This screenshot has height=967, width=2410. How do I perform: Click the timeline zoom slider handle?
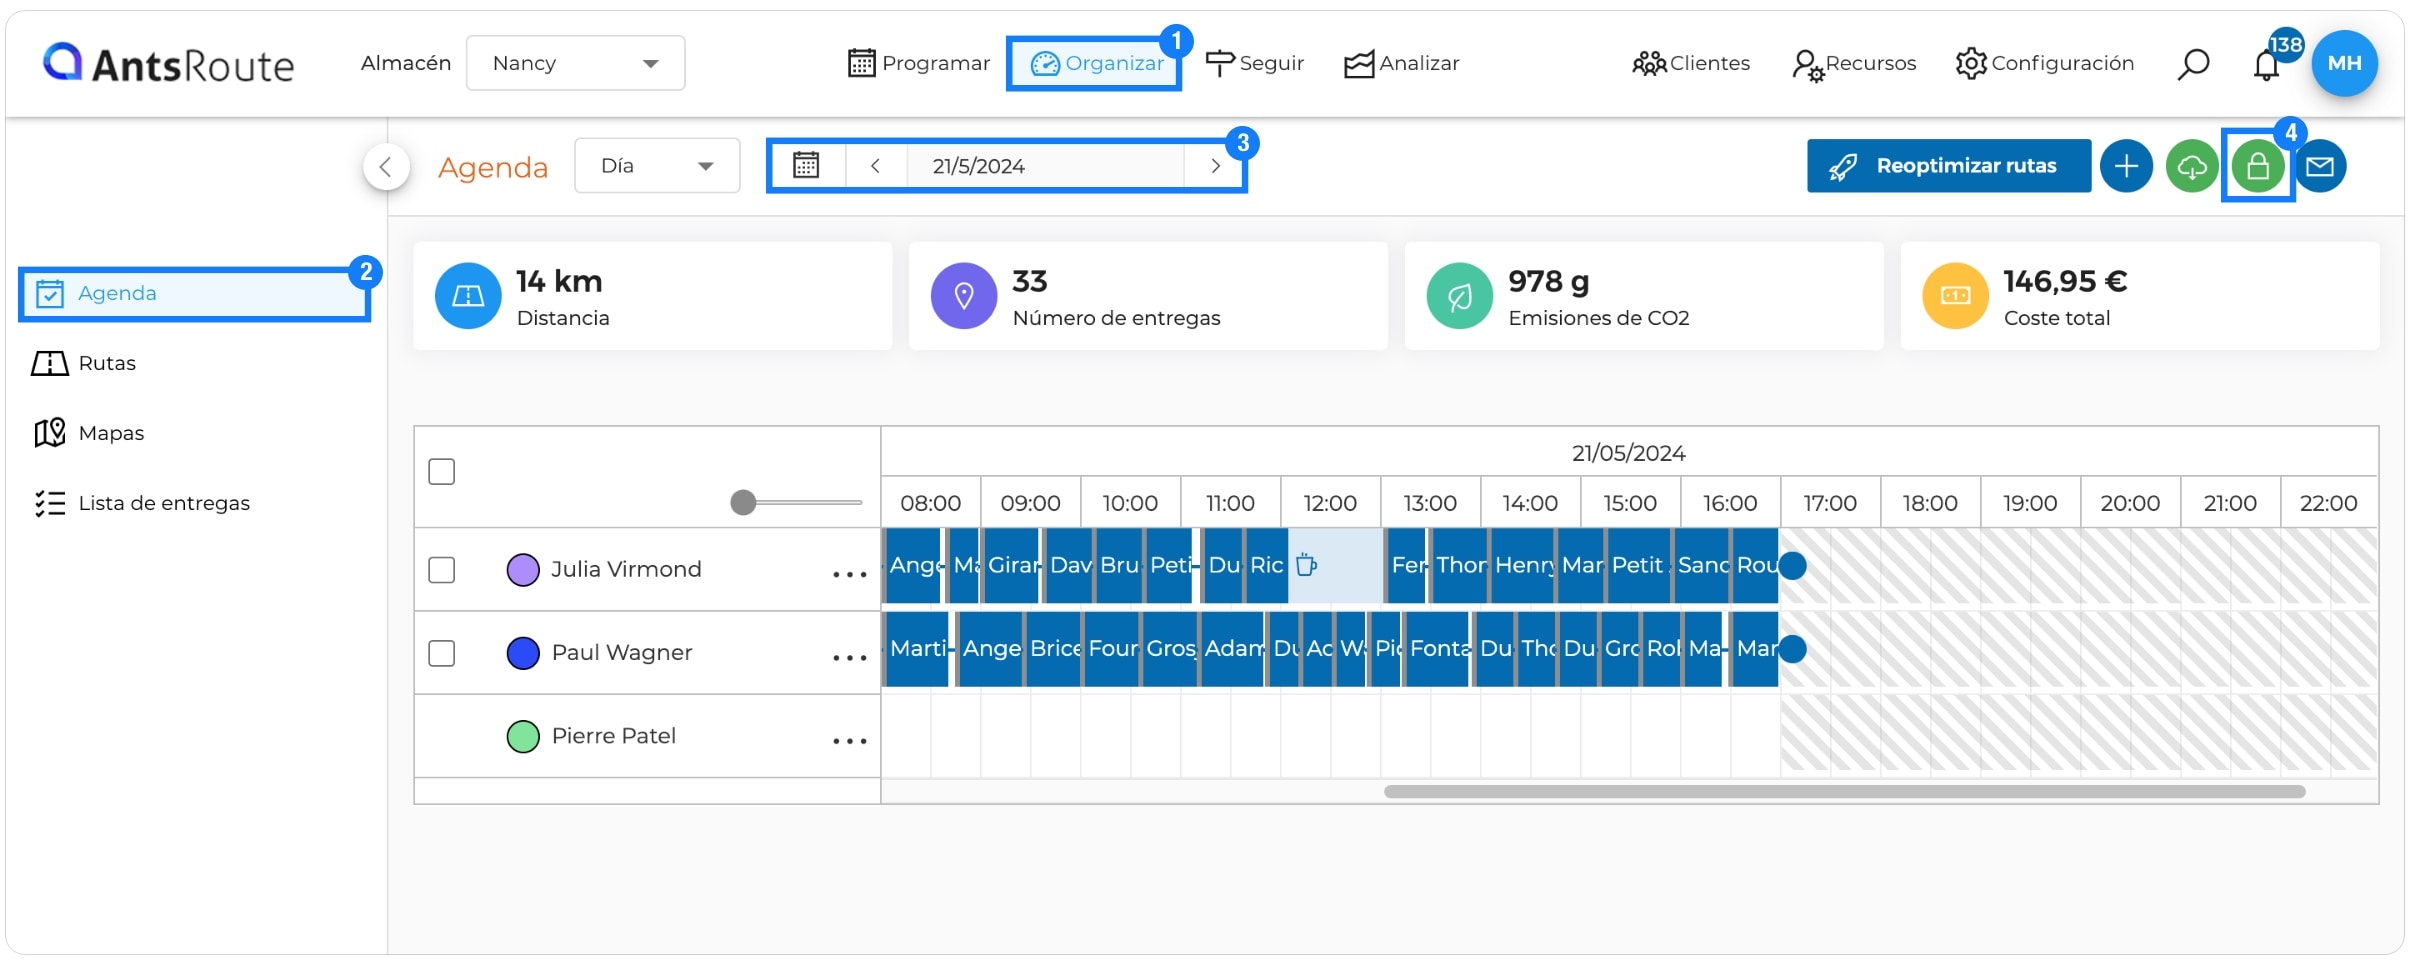(743, 502)
